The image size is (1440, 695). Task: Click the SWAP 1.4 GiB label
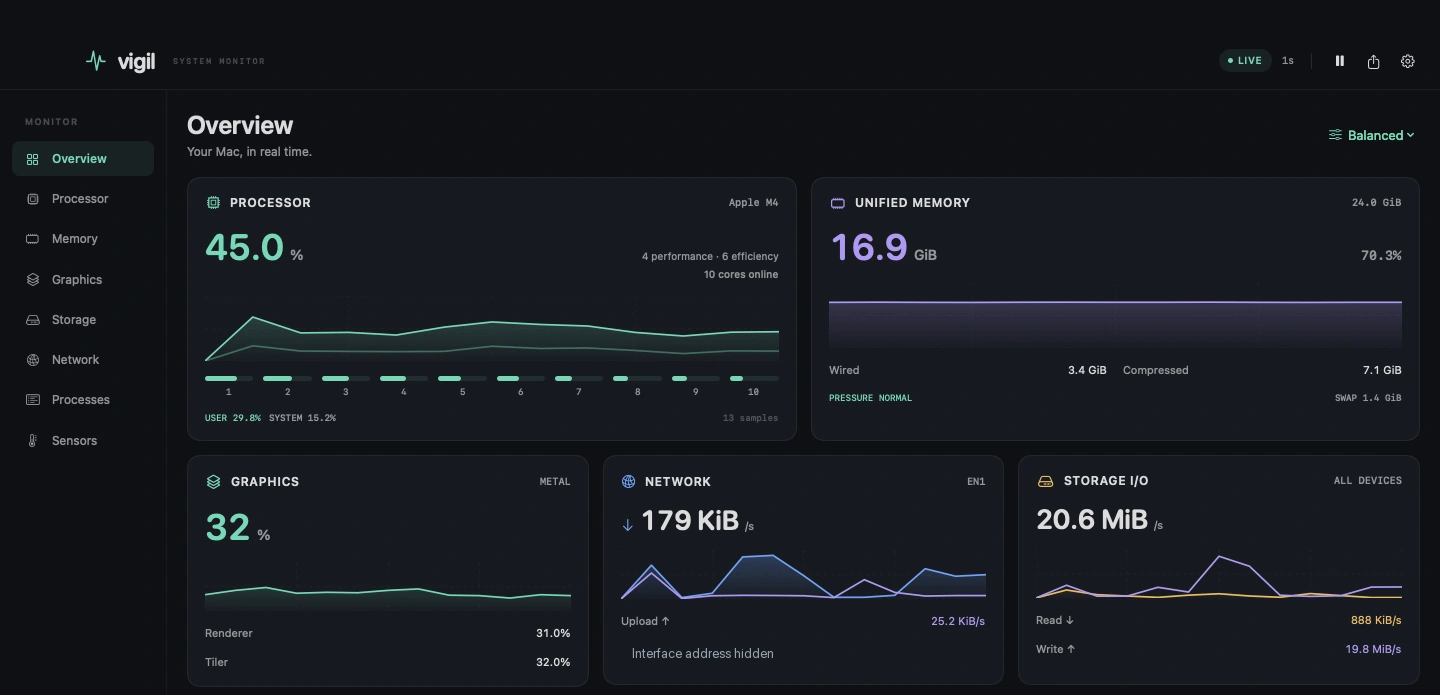click(x=1368, y=398)
